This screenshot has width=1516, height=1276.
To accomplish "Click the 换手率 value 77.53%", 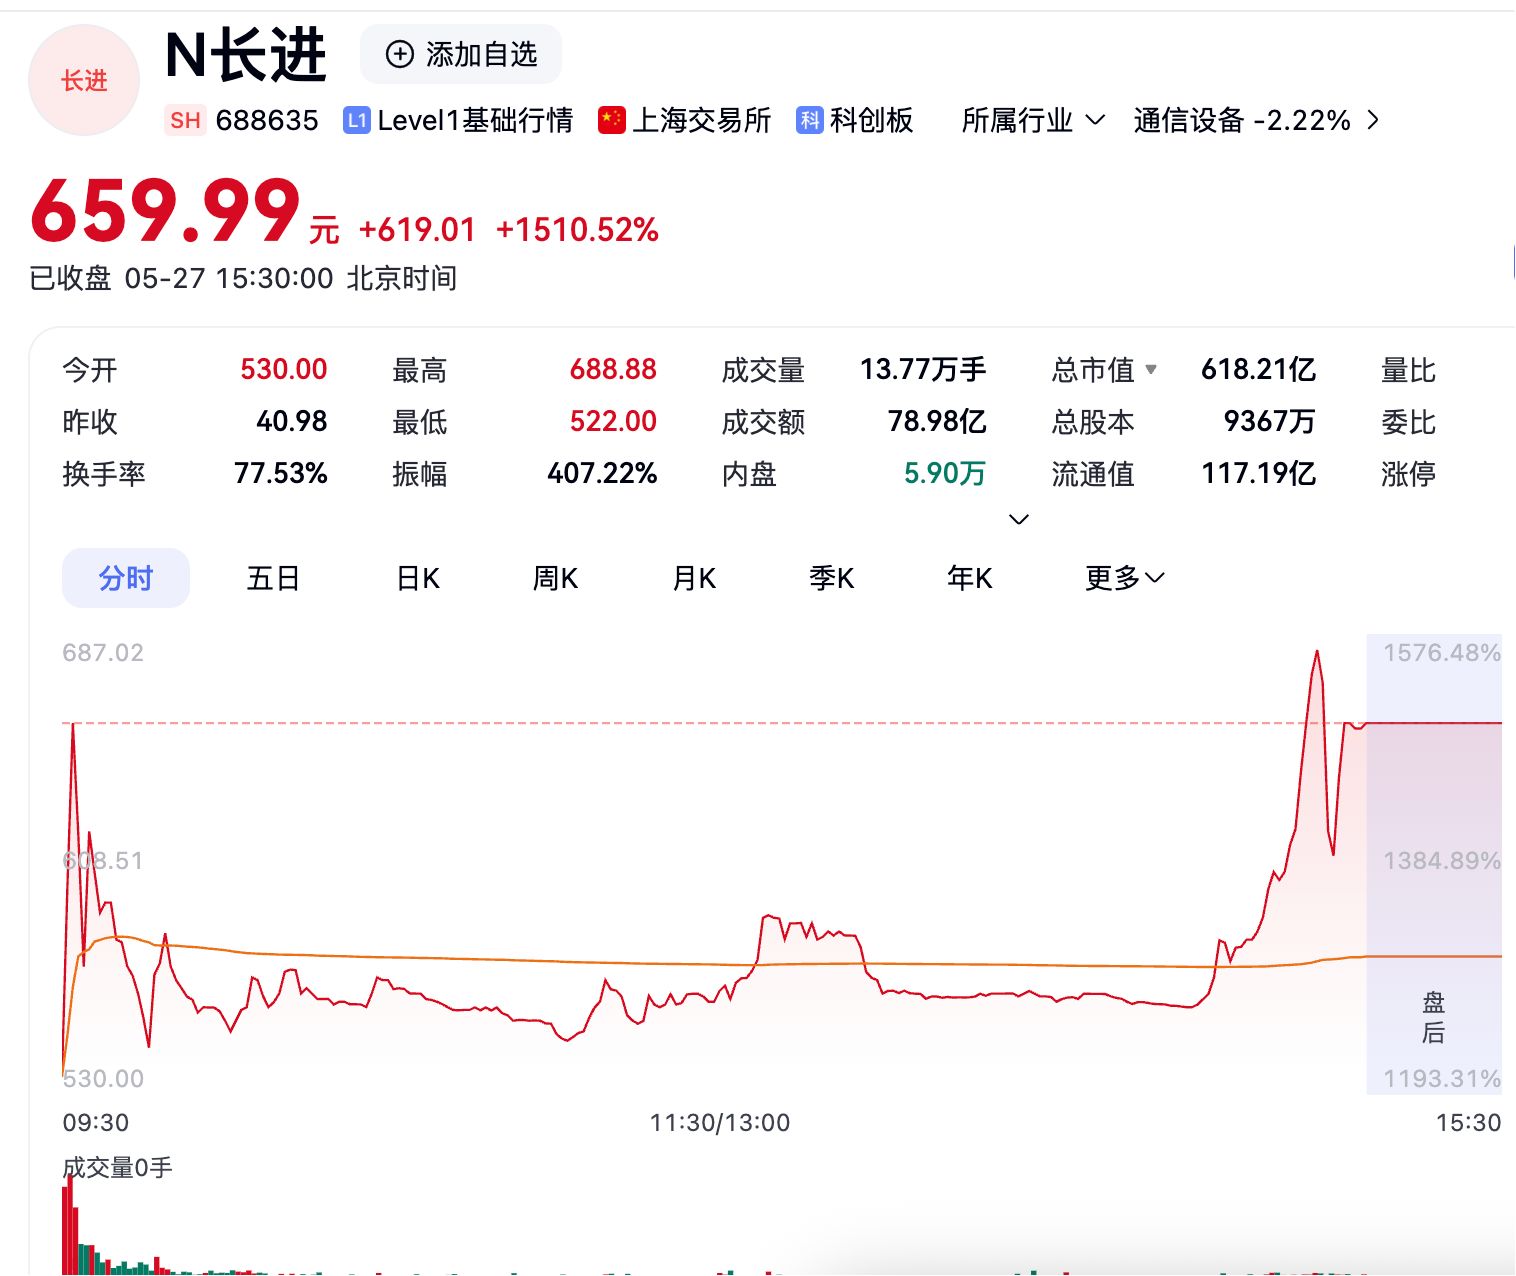I will (x=281, y=473).
